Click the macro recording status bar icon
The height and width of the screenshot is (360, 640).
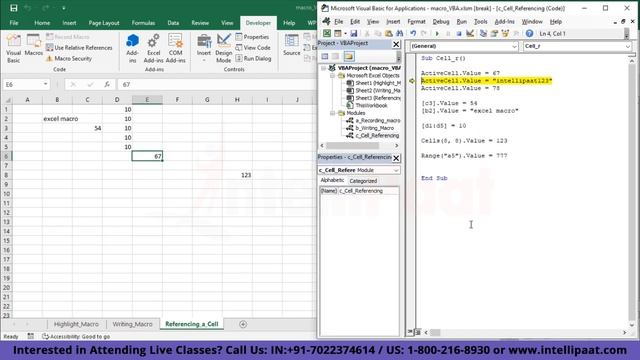click(31, 336)
